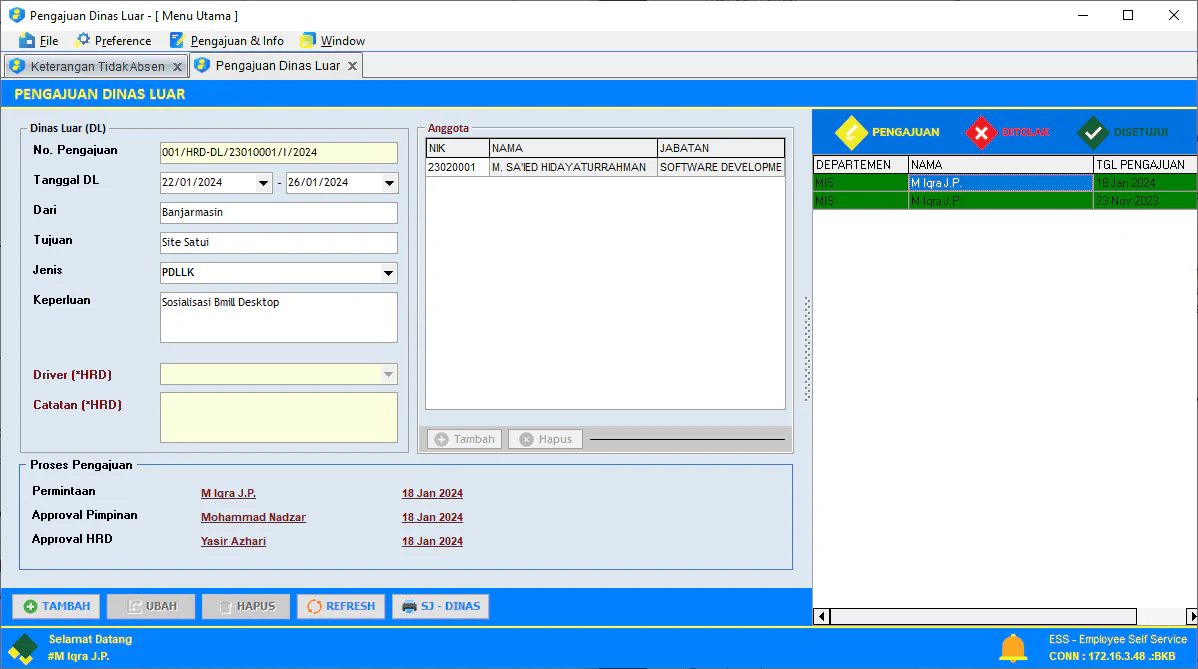Click the M Iqra J.P. requester link
The image size is (1198, 669).
coord(228,493)
